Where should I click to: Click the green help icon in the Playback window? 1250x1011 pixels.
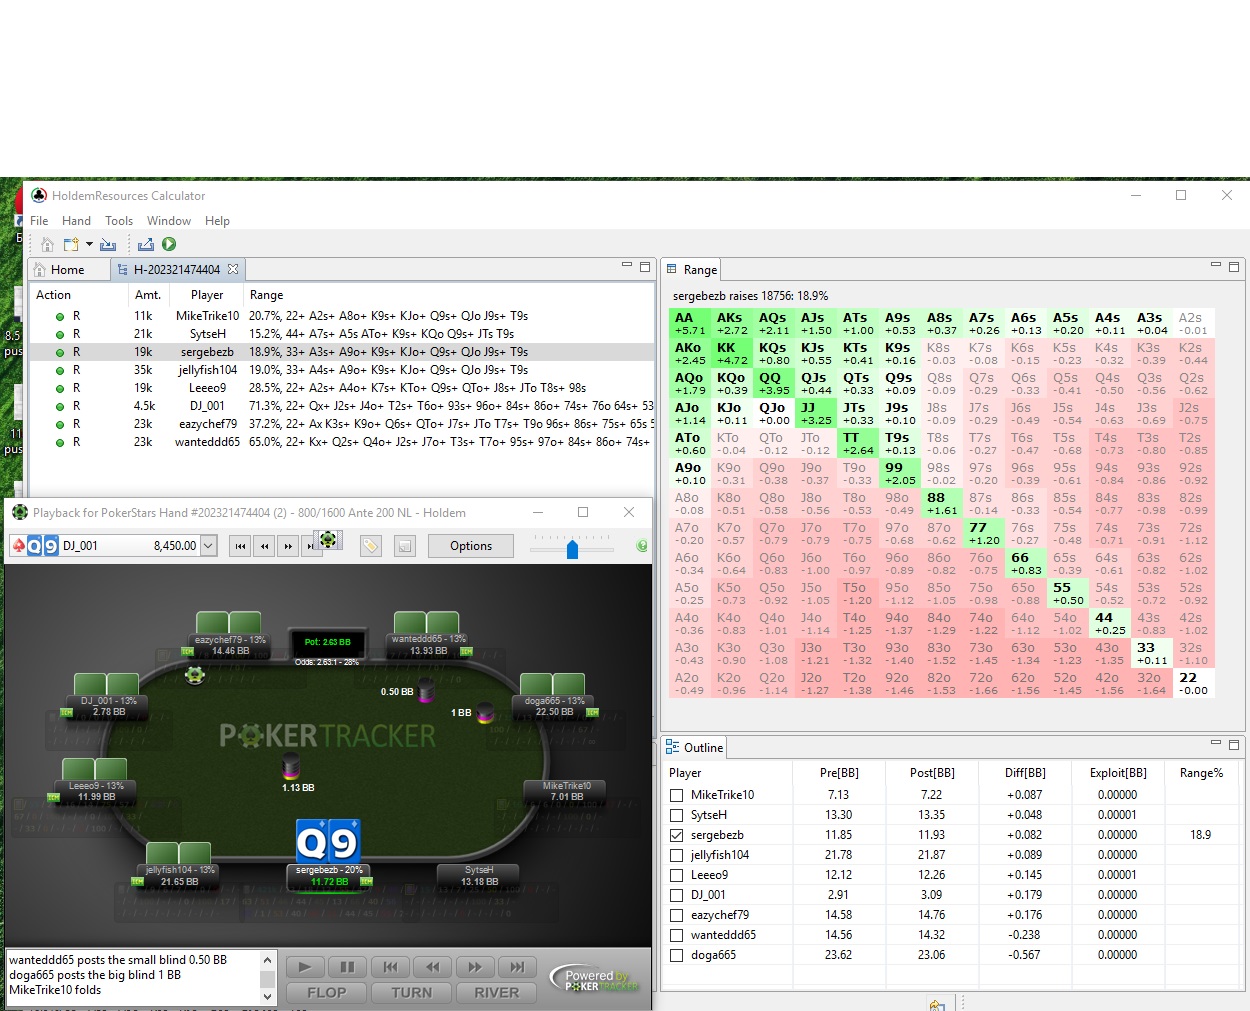642,546
